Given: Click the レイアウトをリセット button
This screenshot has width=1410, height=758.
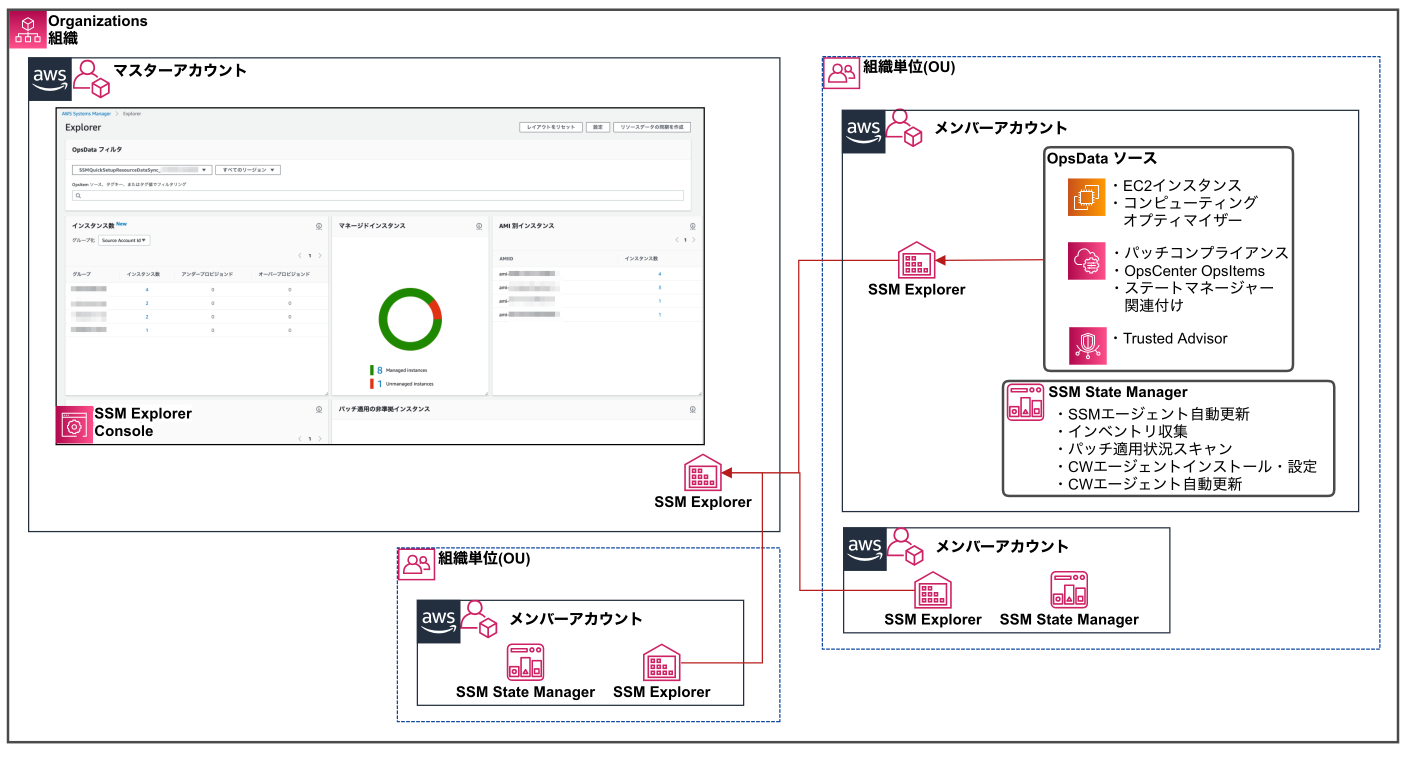Looking at the screenshot, I should coord(550,127).
